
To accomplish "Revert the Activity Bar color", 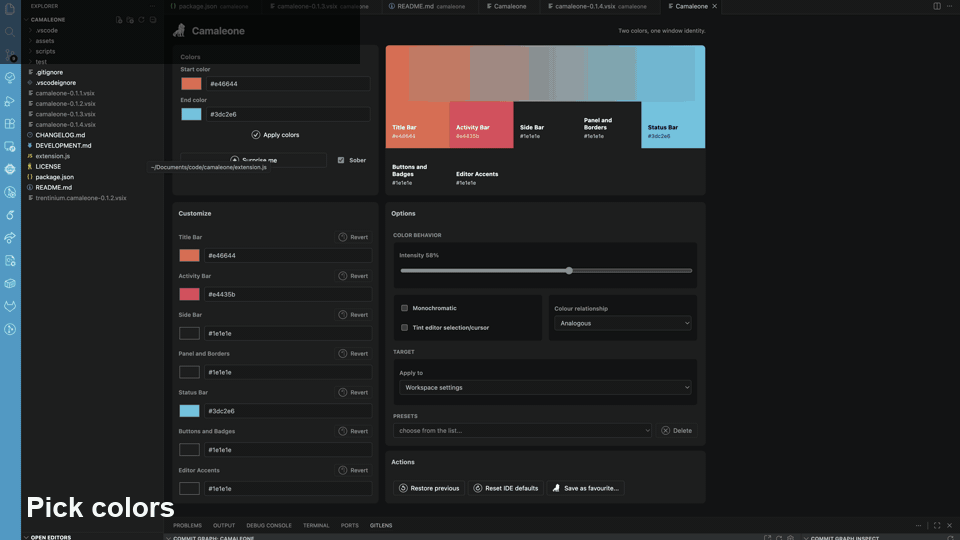I will 353,276.
